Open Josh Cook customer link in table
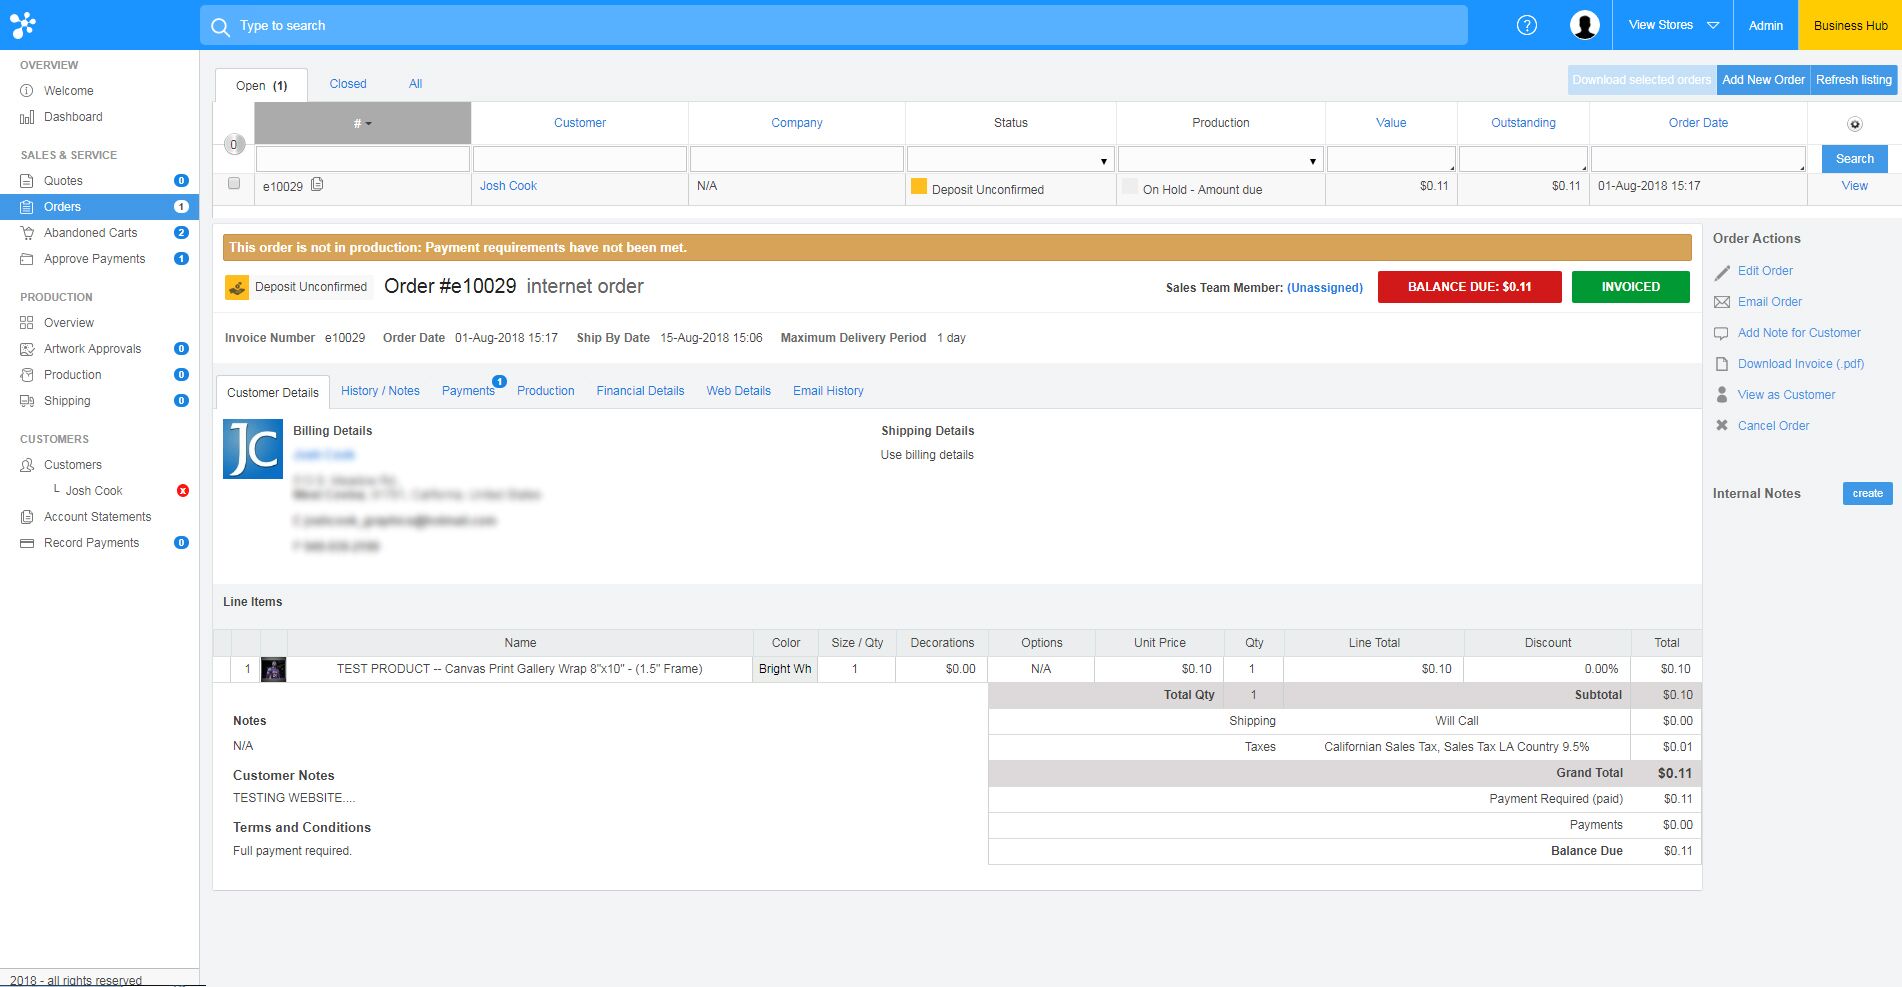1902x987 pixels. pos(508,186)
